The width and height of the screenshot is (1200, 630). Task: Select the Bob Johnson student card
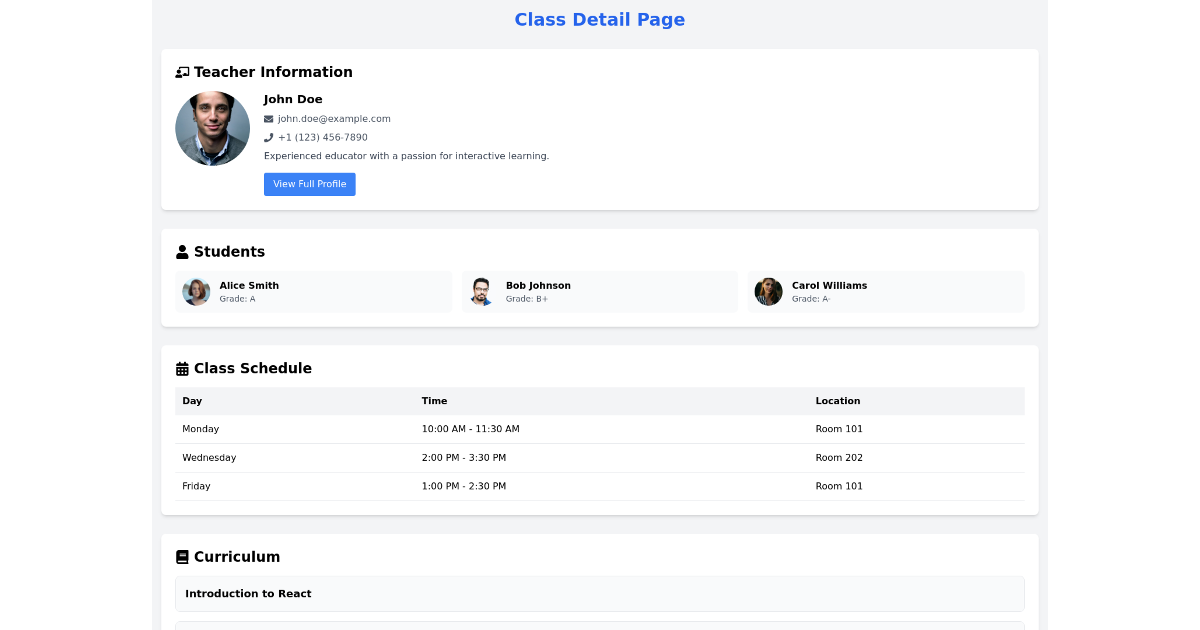[x=600, y=291]
